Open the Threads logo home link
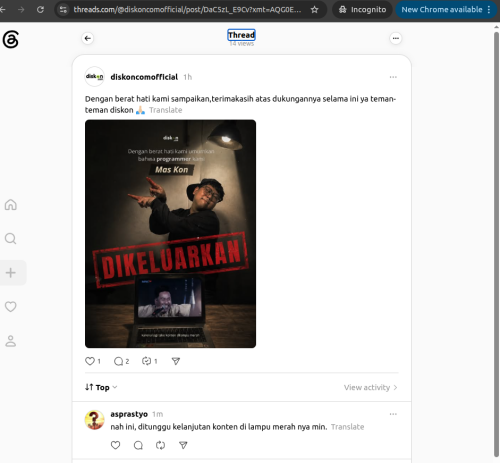Screen dimensions: 500x463 pos(11,39)
